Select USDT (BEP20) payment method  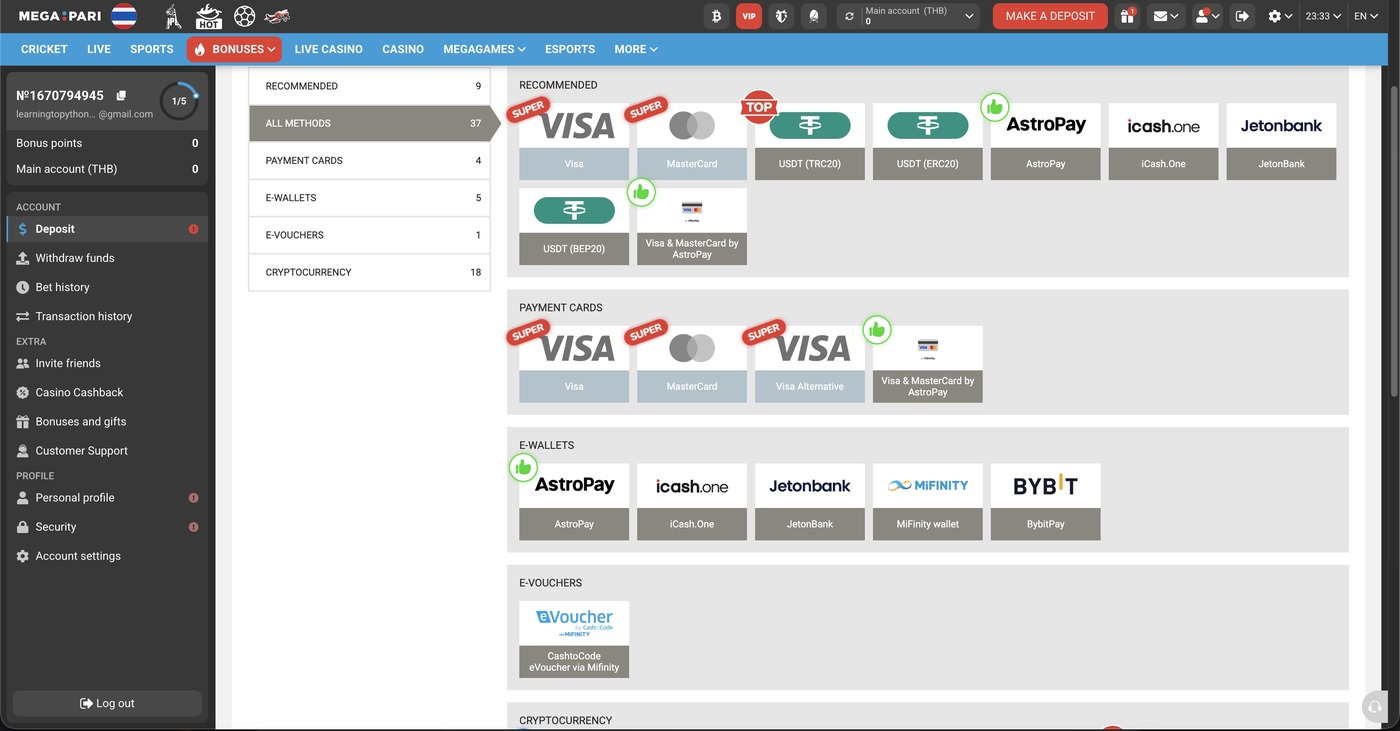[x=574, y=226]
